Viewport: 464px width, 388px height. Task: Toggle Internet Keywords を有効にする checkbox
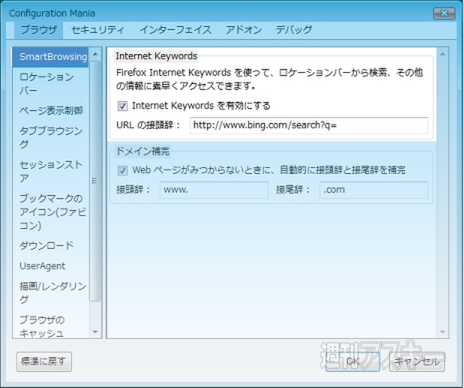pyautogui.click(x=122, y=106)
